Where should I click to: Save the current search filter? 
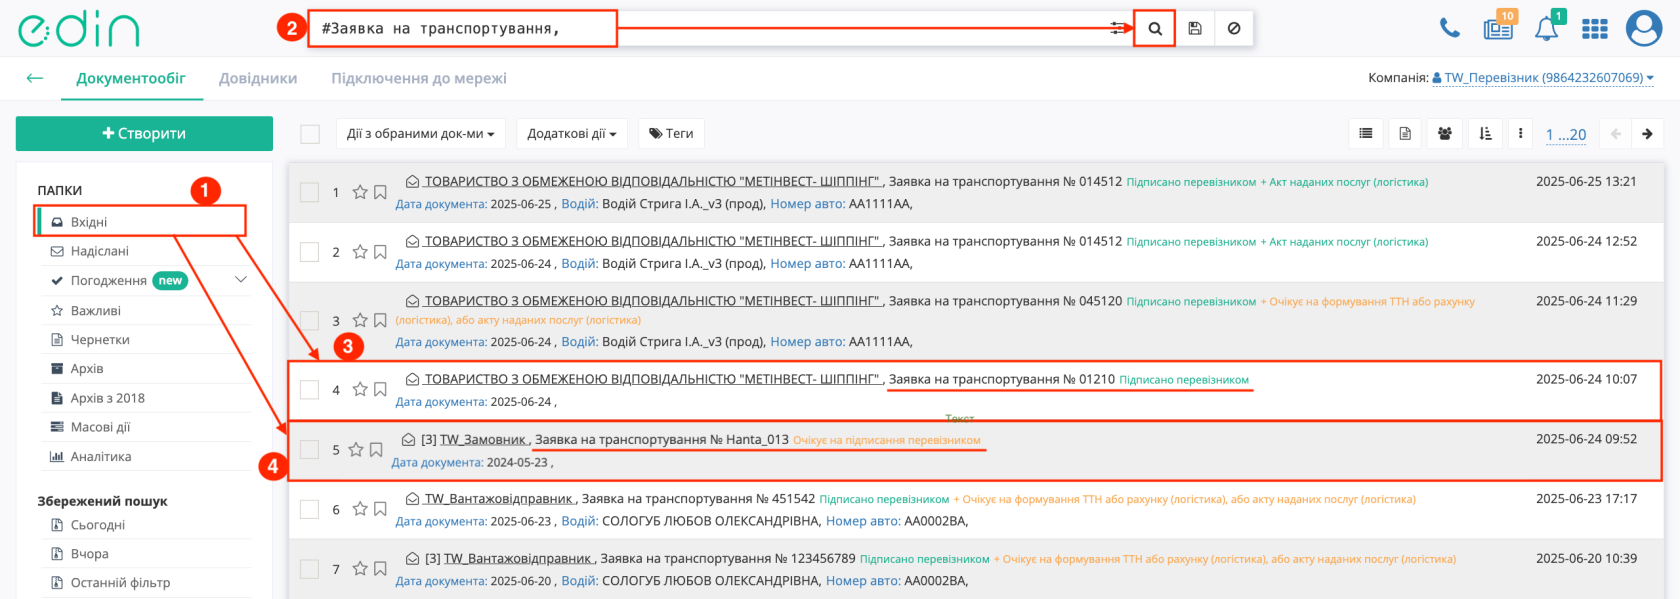coord(1194,29)
